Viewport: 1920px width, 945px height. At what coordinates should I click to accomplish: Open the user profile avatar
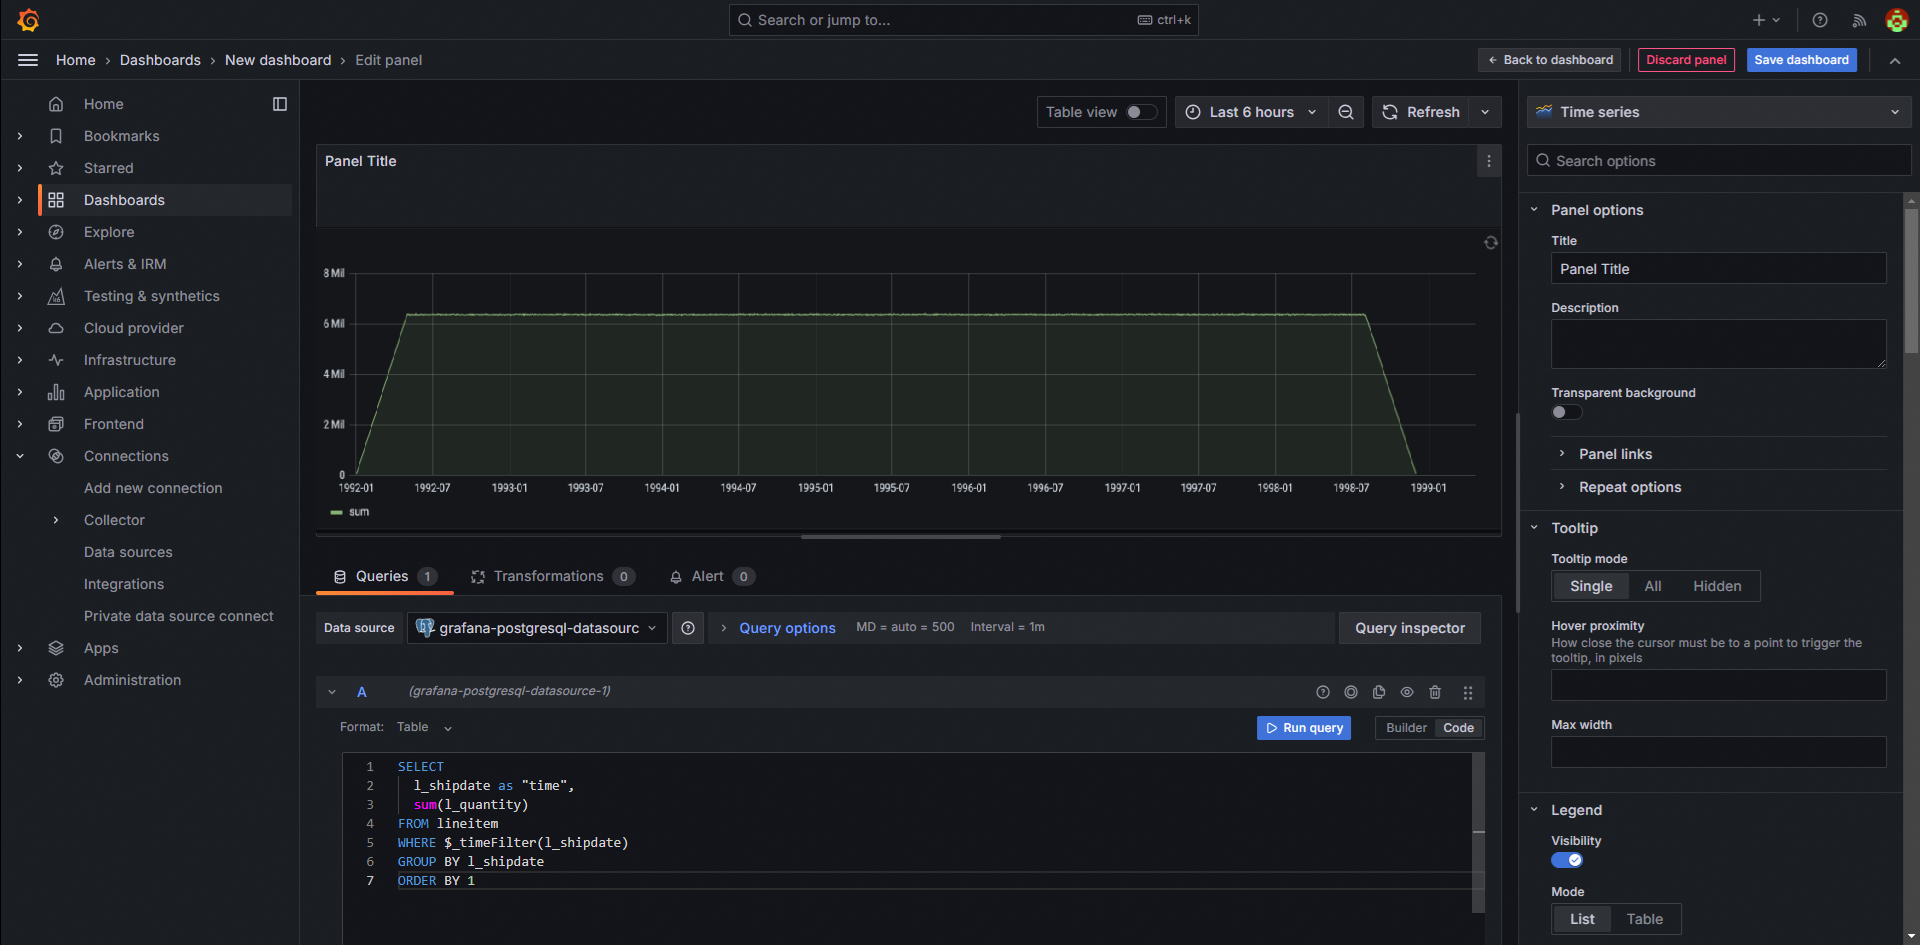pyautogui.click(x=1896, y=20)
